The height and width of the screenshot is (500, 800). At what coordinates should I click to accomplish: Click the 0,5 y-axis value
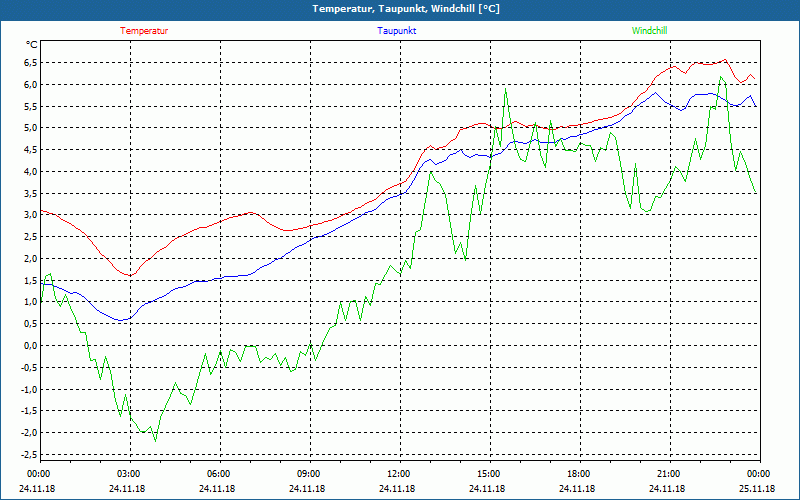31,323
